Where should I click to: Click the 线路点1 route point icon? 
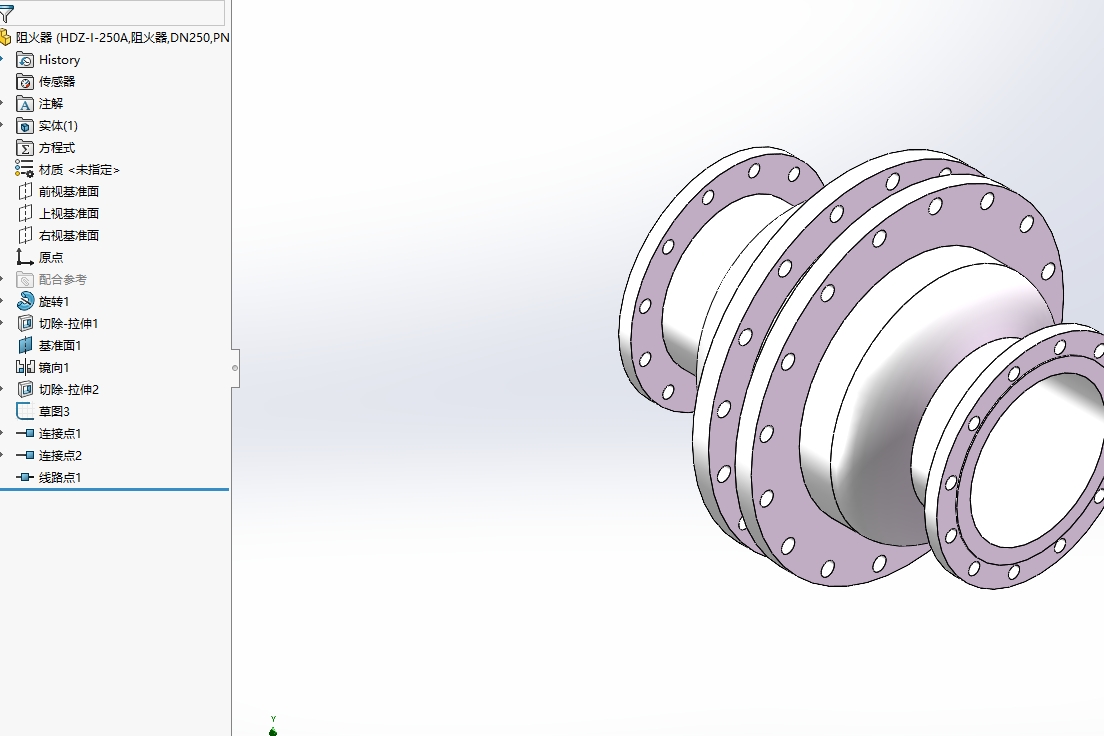[25, 477]
